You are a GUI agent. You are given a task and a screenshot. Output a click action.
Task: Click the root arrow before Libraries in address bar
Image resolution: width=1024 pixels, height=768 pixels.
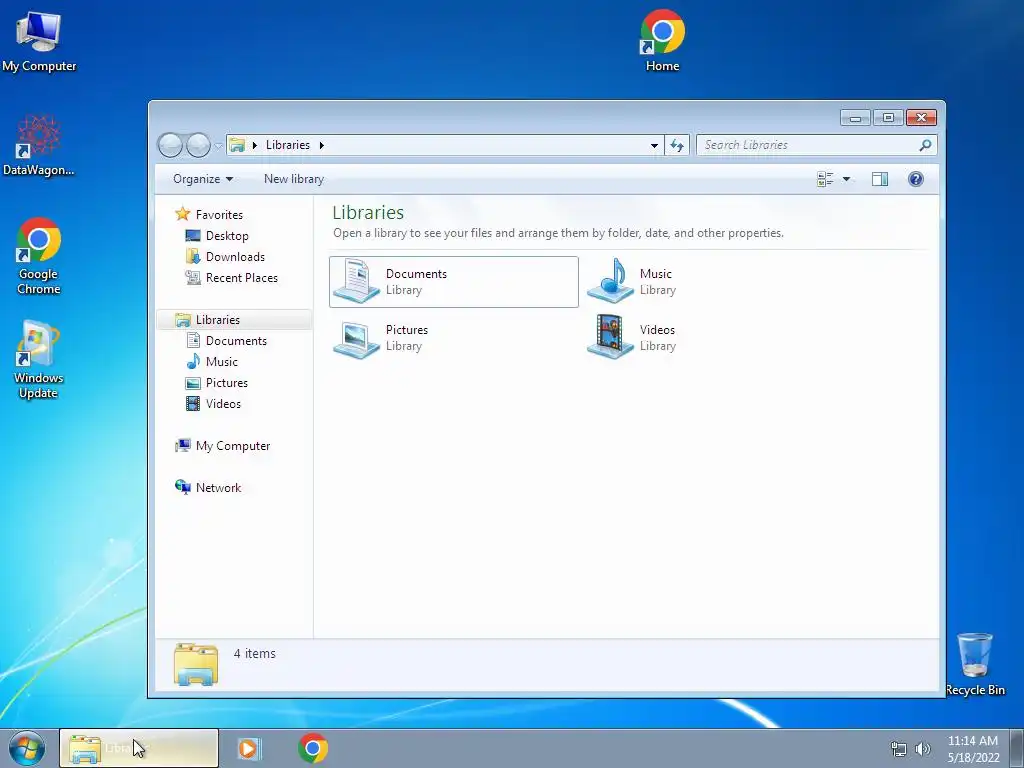[x=255, y=145]
